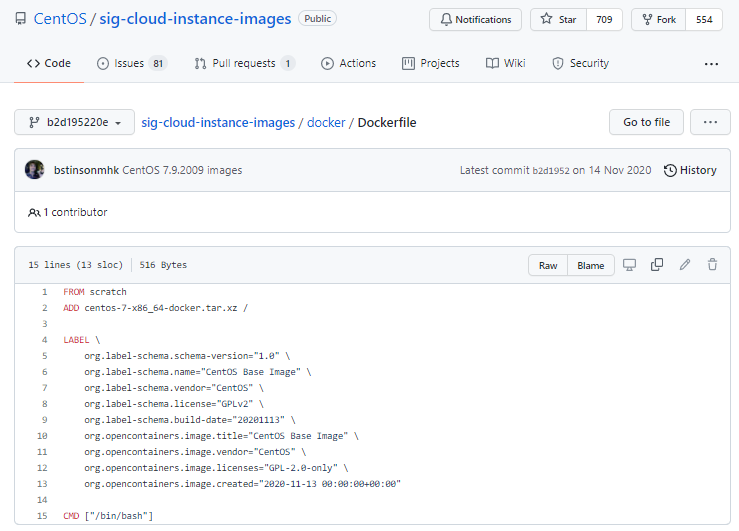Fork the repository

point(658,19)
